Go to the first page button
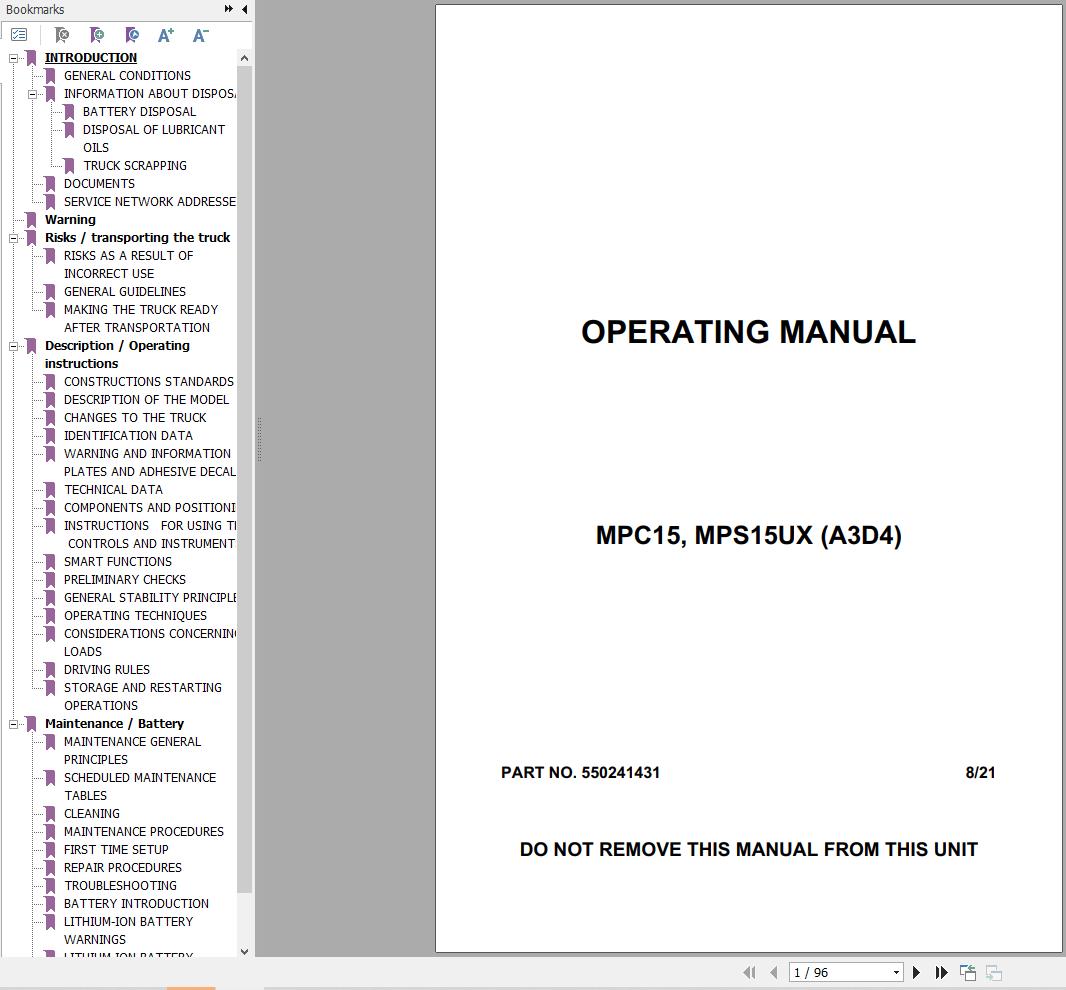The width and height of the screenshot is (1066, 990). tap(749, 972)
